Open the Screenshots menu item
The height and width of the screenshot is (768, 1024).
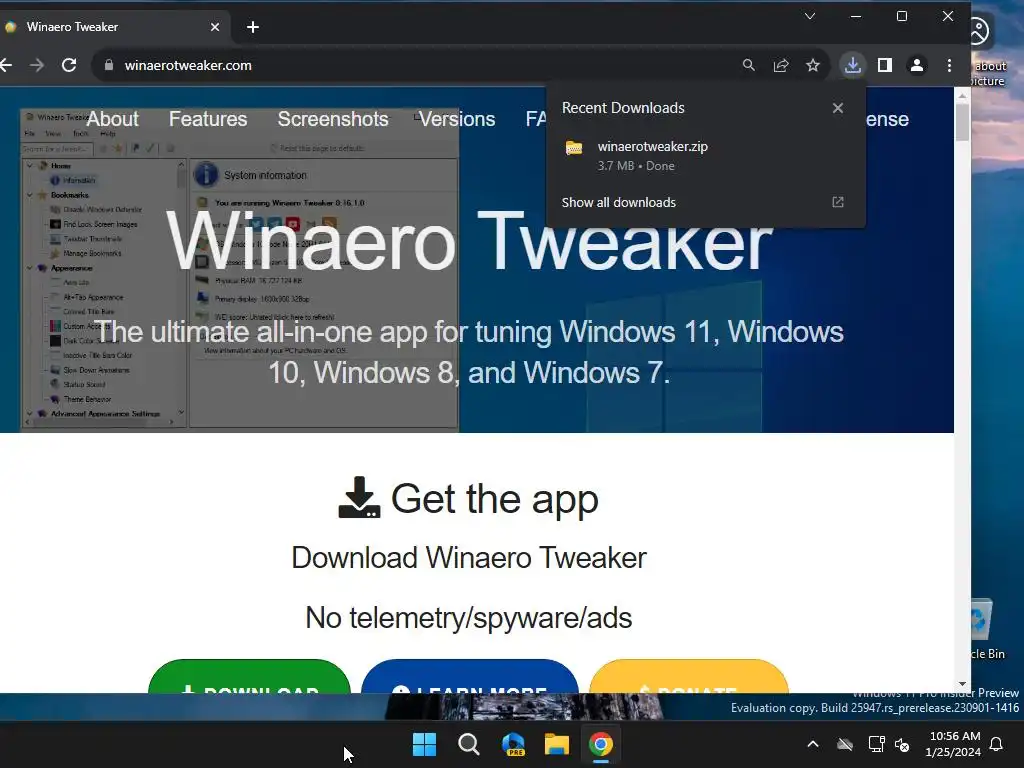(333, 119)
